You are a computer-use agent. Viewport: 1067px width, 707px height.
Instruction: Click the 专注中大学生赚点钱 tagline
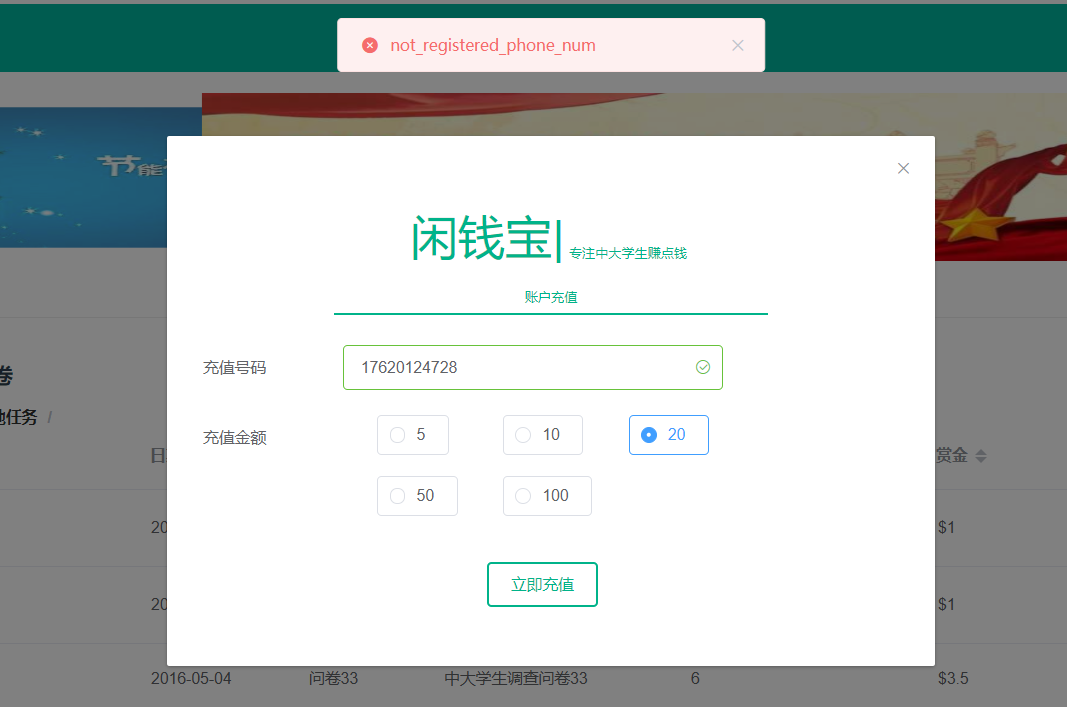click(x=628, y=253)
